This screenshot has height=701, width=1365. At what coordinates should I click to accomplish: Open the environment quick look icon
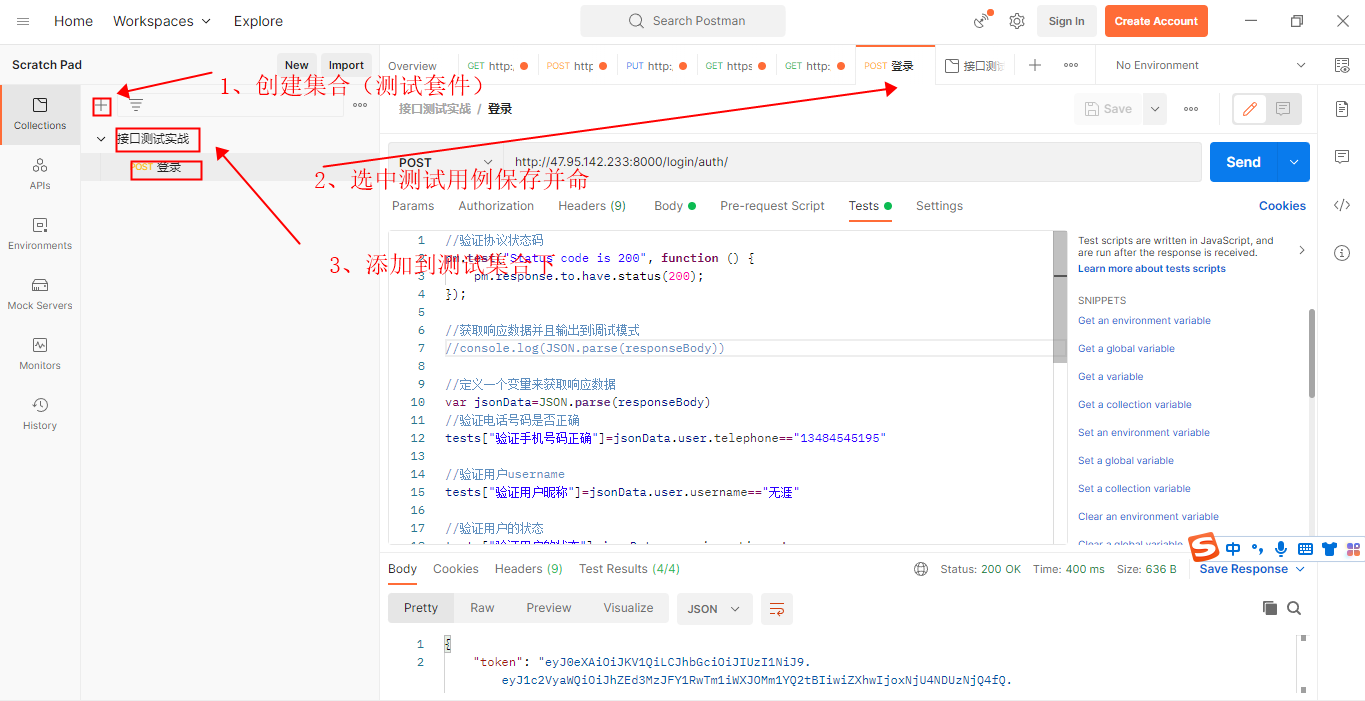(x=1342, y=65)
